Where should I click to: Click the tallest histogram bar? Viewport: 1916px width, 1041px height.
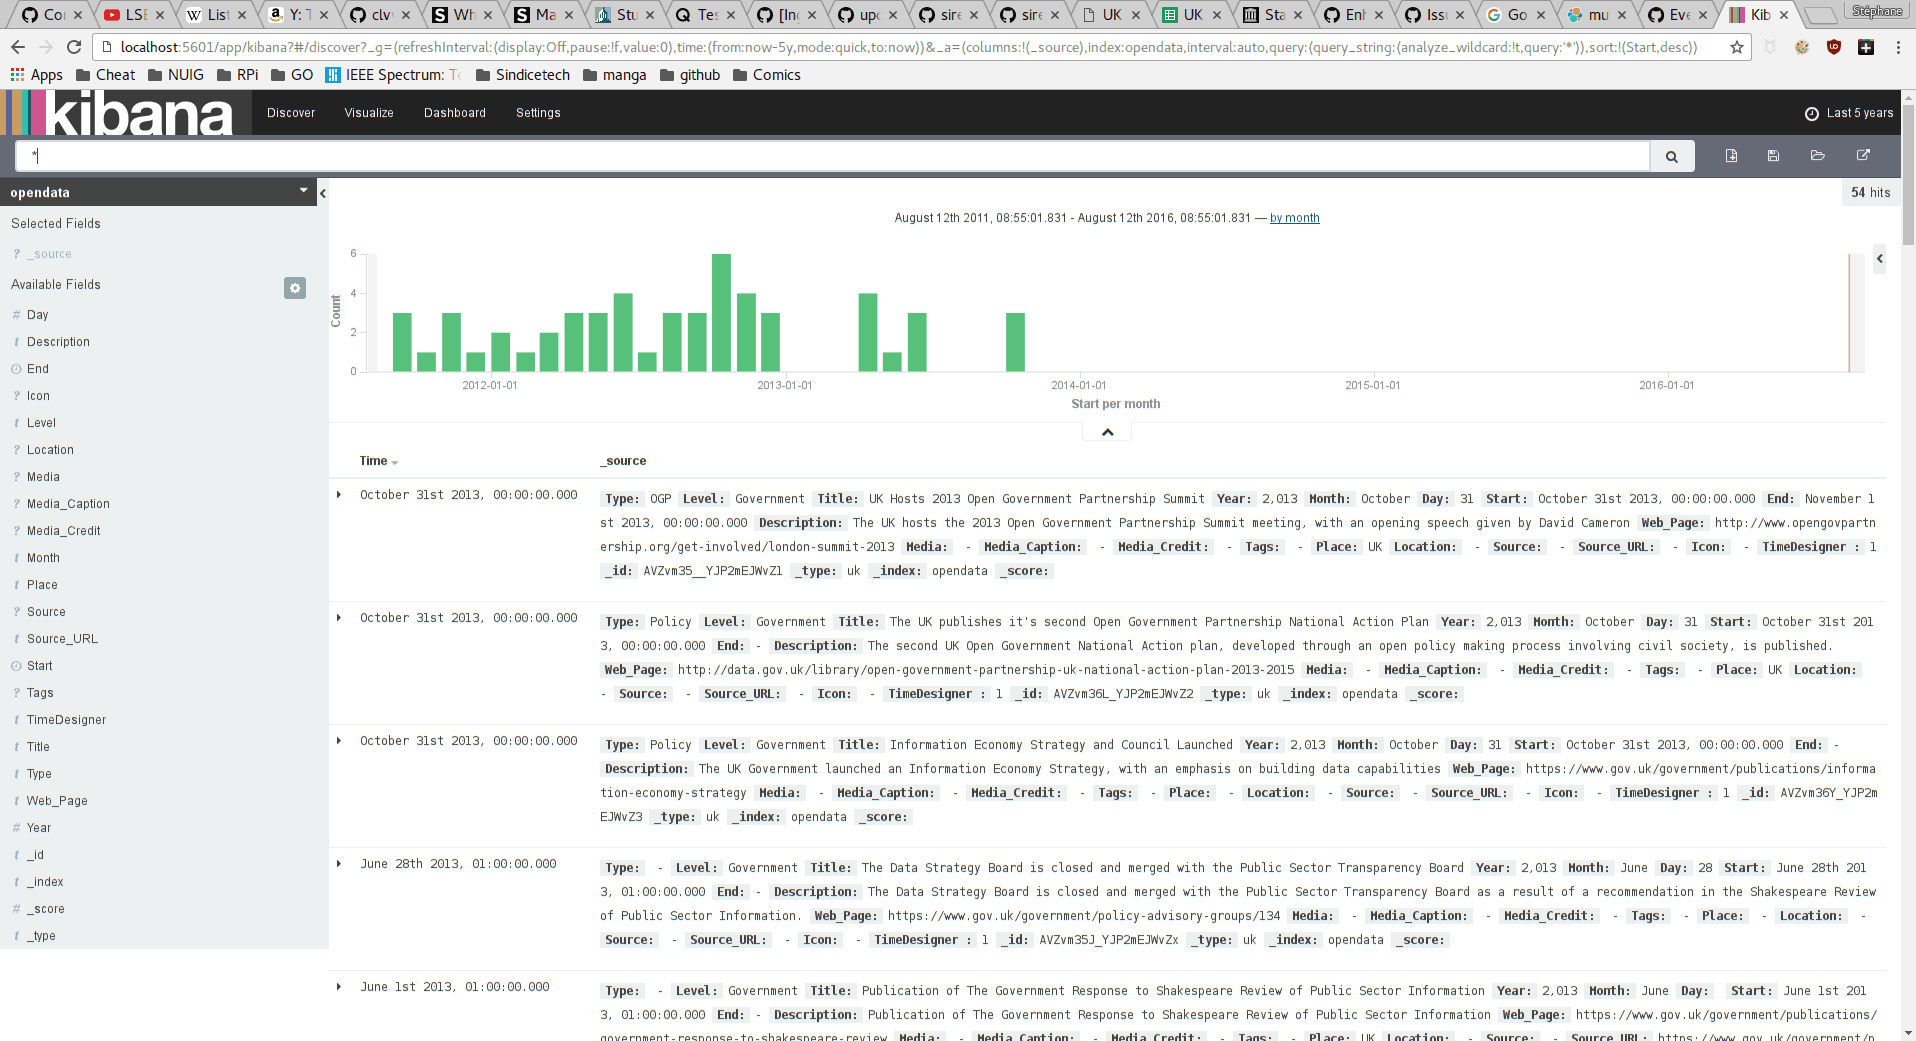(x=722, y=313)
